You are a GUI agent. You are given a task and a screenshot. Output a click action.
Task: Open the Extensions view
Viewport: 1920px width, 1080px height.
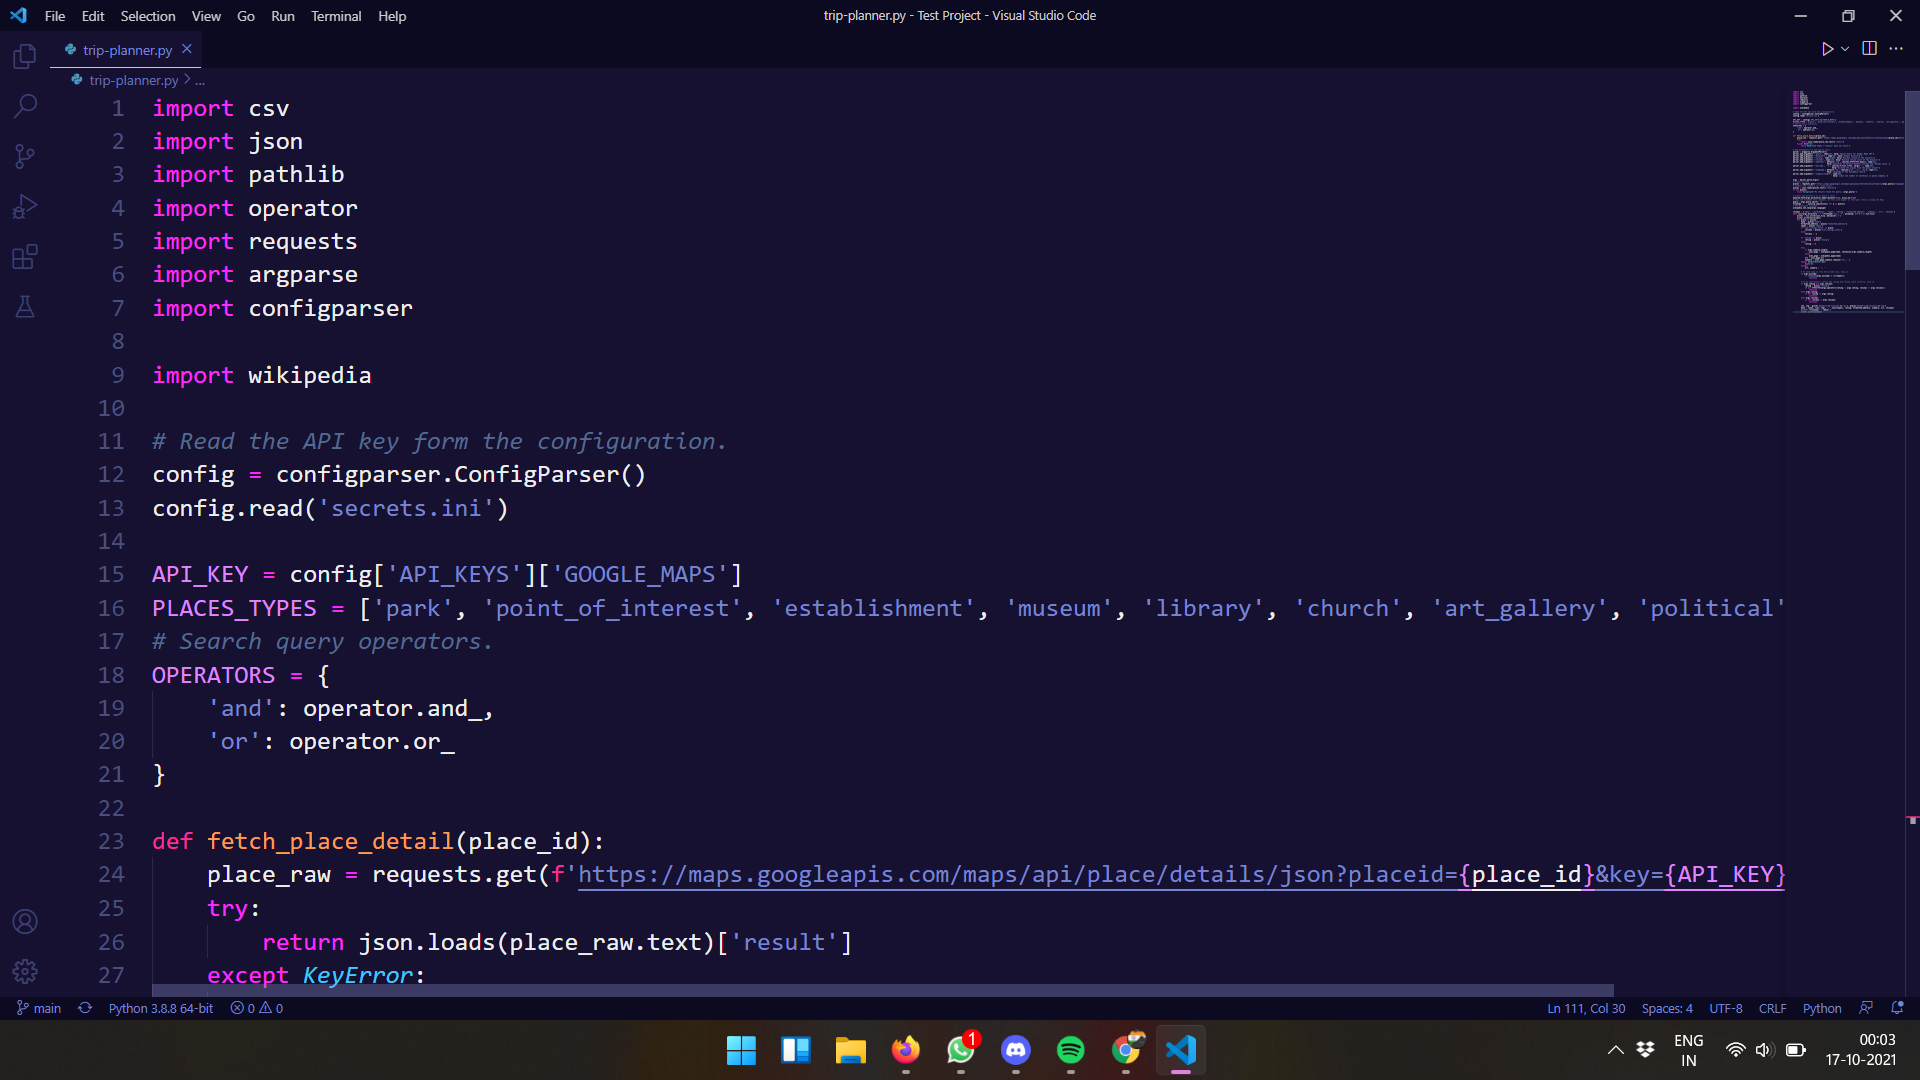[25, 257]
